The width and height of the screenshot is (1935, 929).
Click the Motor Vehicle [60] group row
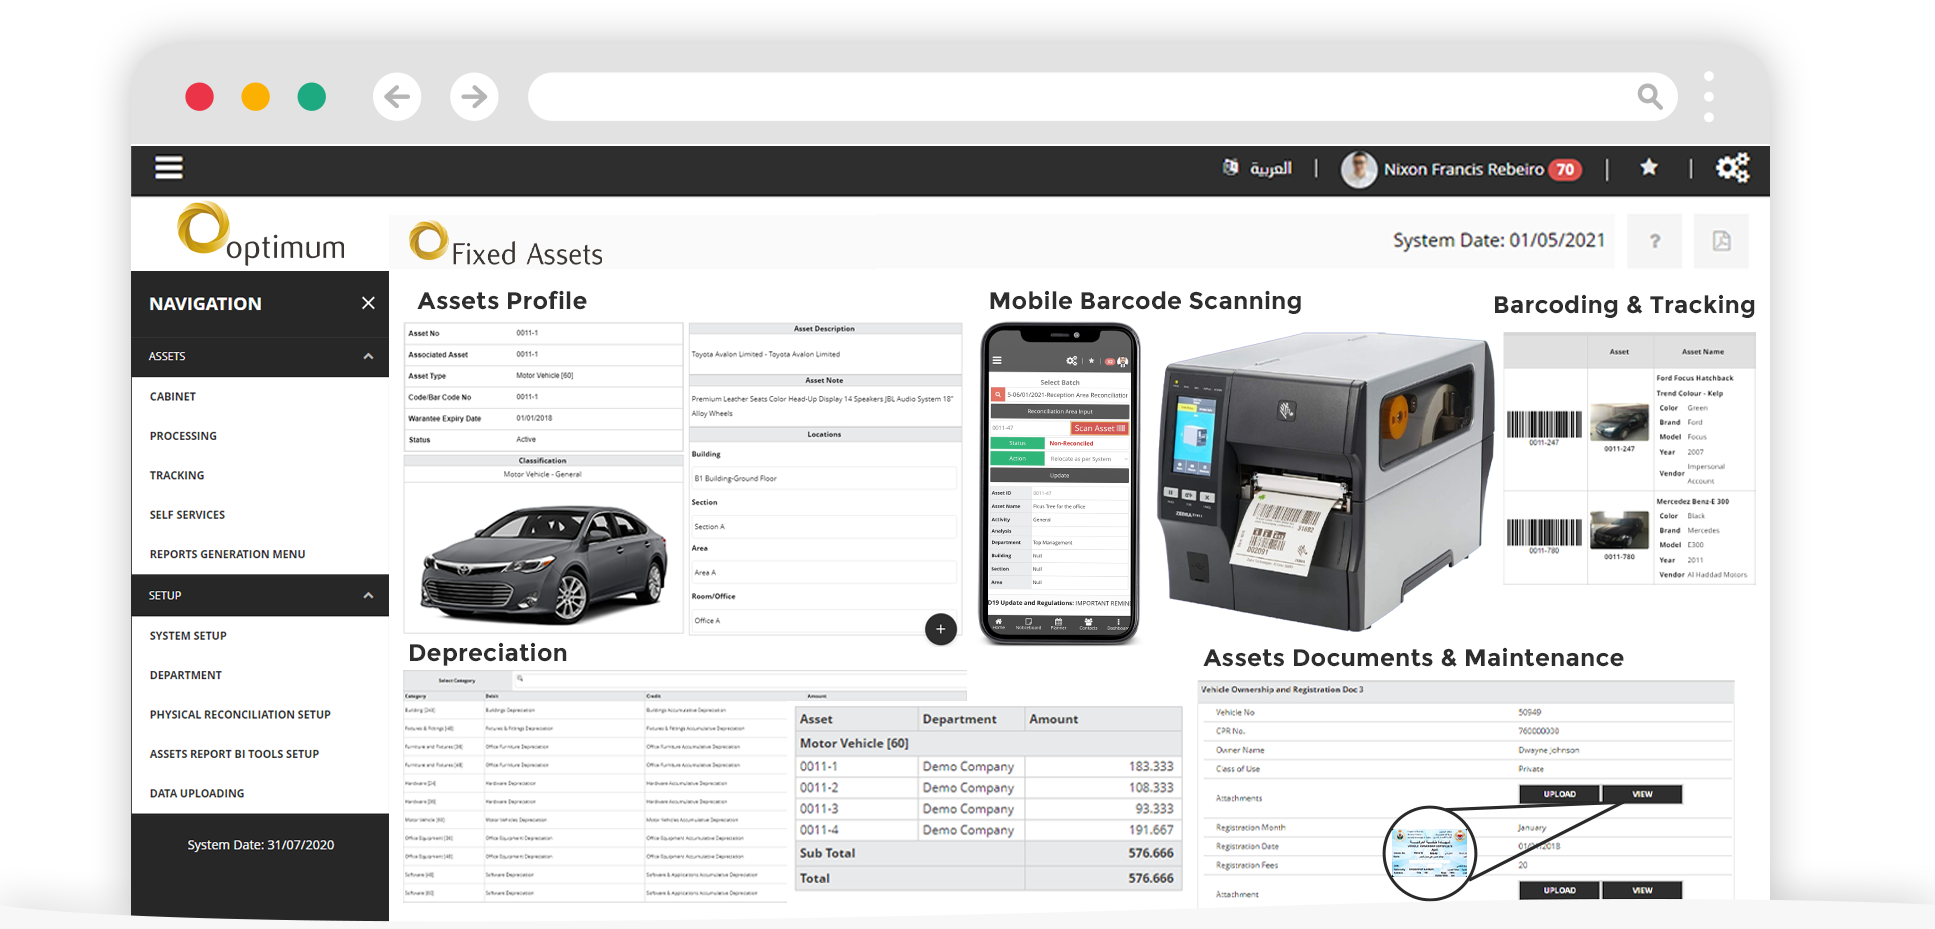click(x=989, y=743)
